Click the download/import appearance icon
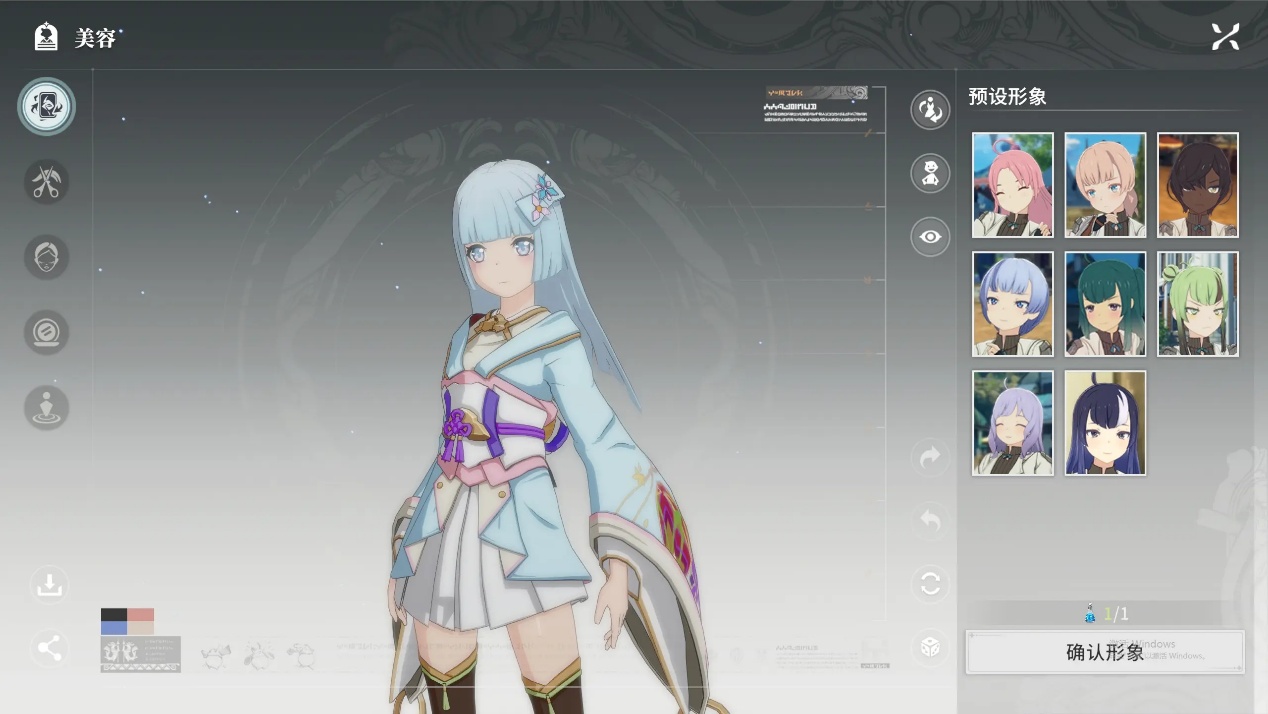Viewport: 1268px width, 714px height. pyautogui.click(x=49, y=585)
